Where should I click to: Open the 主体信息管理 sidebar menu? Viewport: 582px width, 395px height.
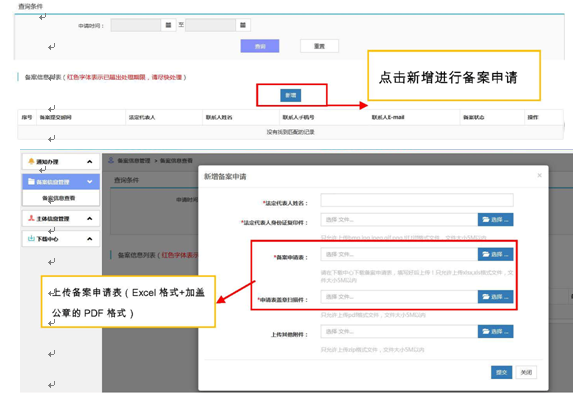pyautogui.click(x=61, y=219)
